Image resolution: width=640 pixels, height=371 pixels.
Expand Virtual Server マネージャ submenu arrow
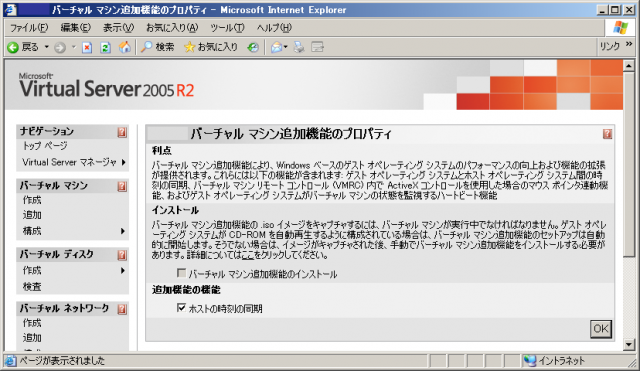(123, 162)
